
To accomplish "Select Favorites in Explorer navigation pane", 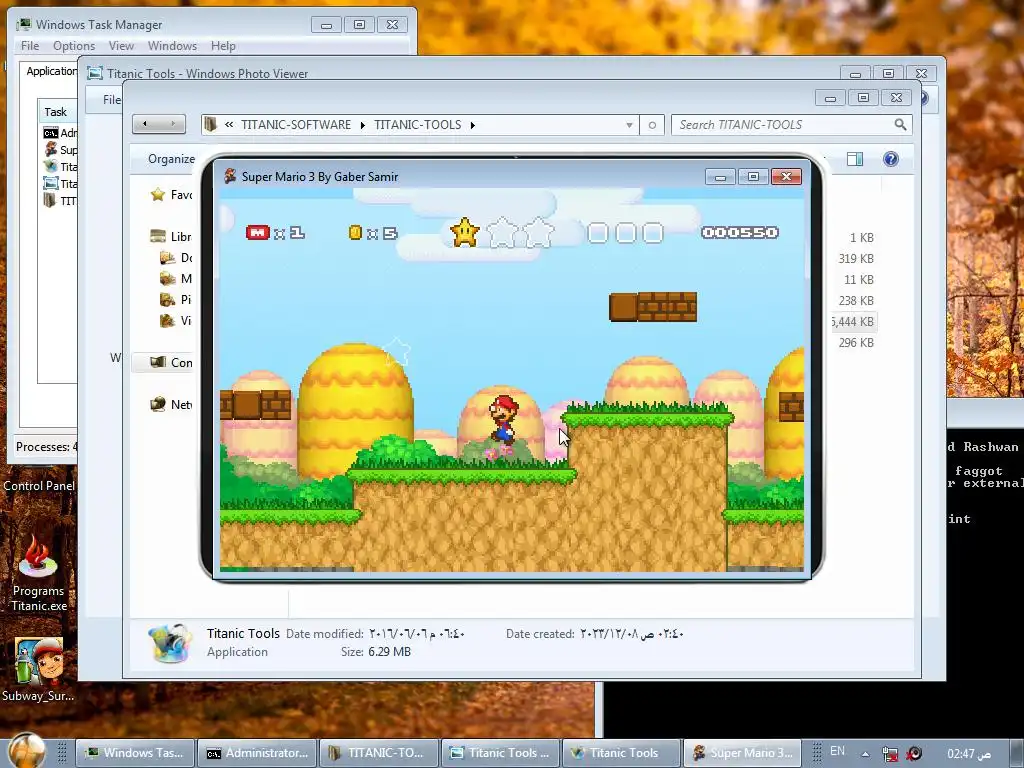I will click(171, 195).
